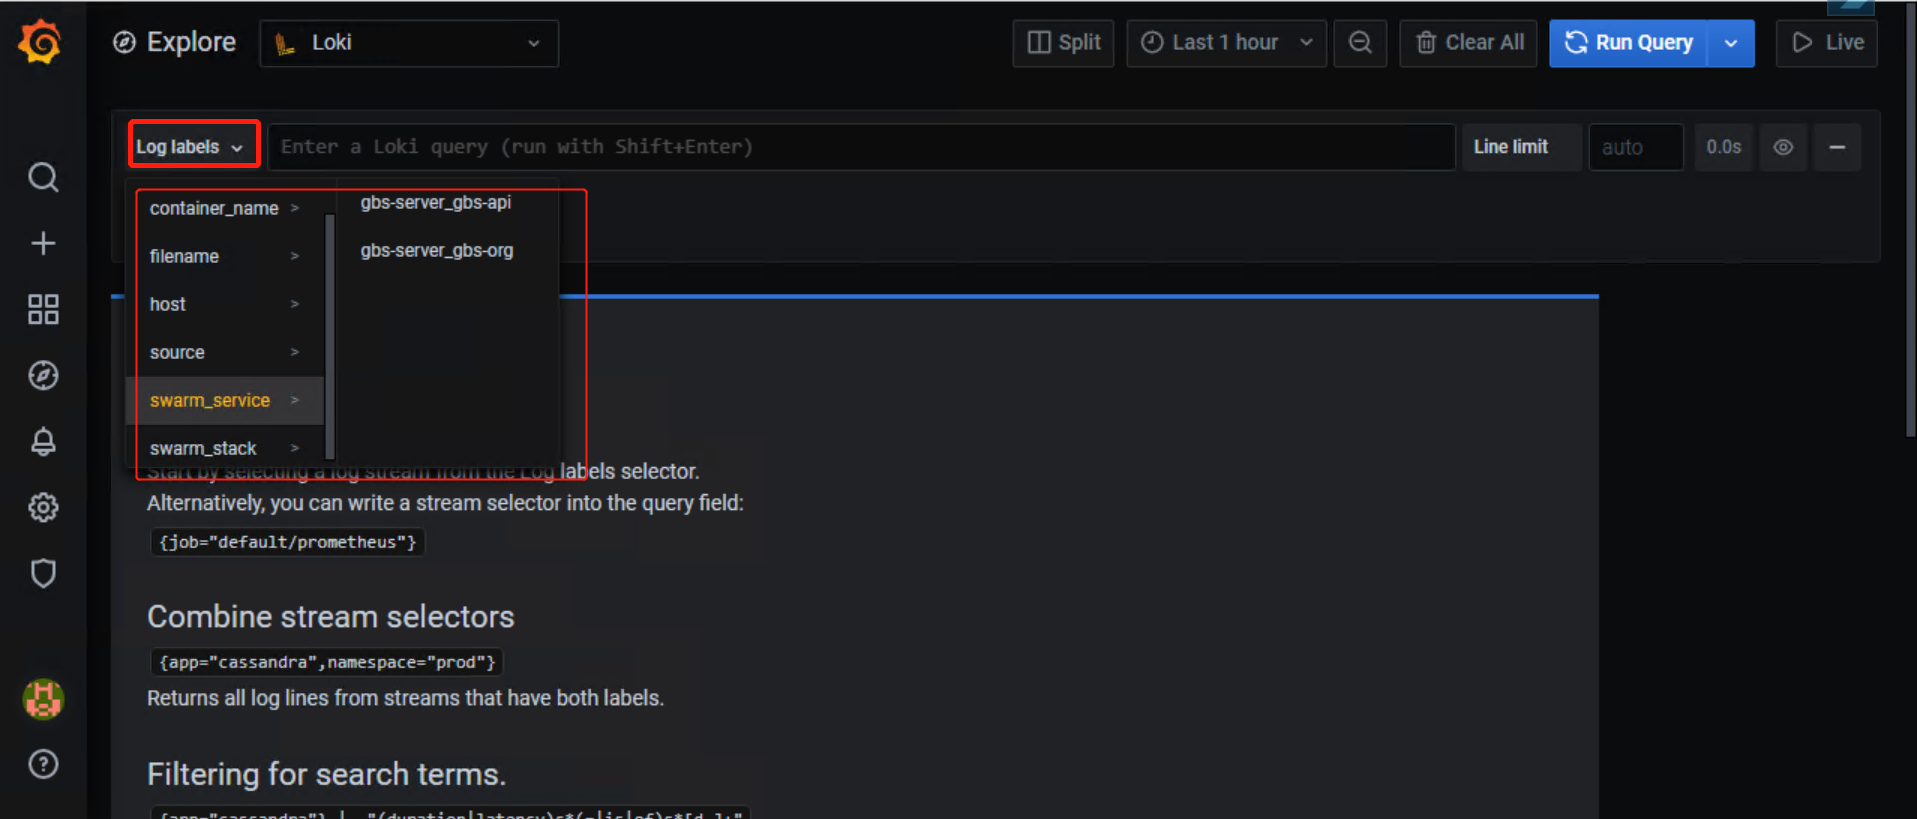Expand the Last 1 hour time picker
Screen dimensions: 1917x819
pyautogui.click(x=1226, y=43)
